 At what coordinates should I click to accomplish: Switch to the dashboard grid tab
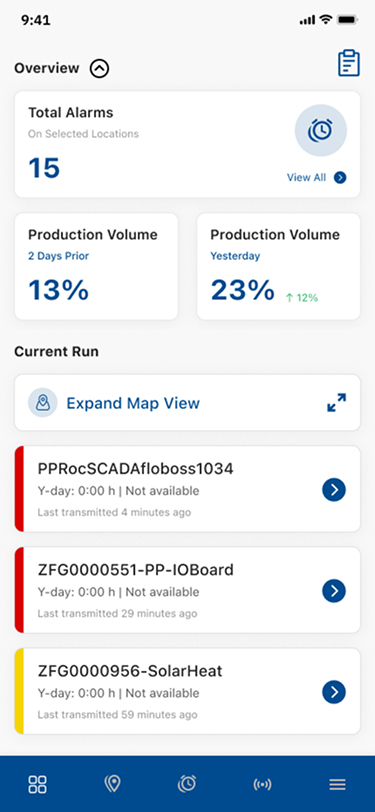(x=37, y=784)
